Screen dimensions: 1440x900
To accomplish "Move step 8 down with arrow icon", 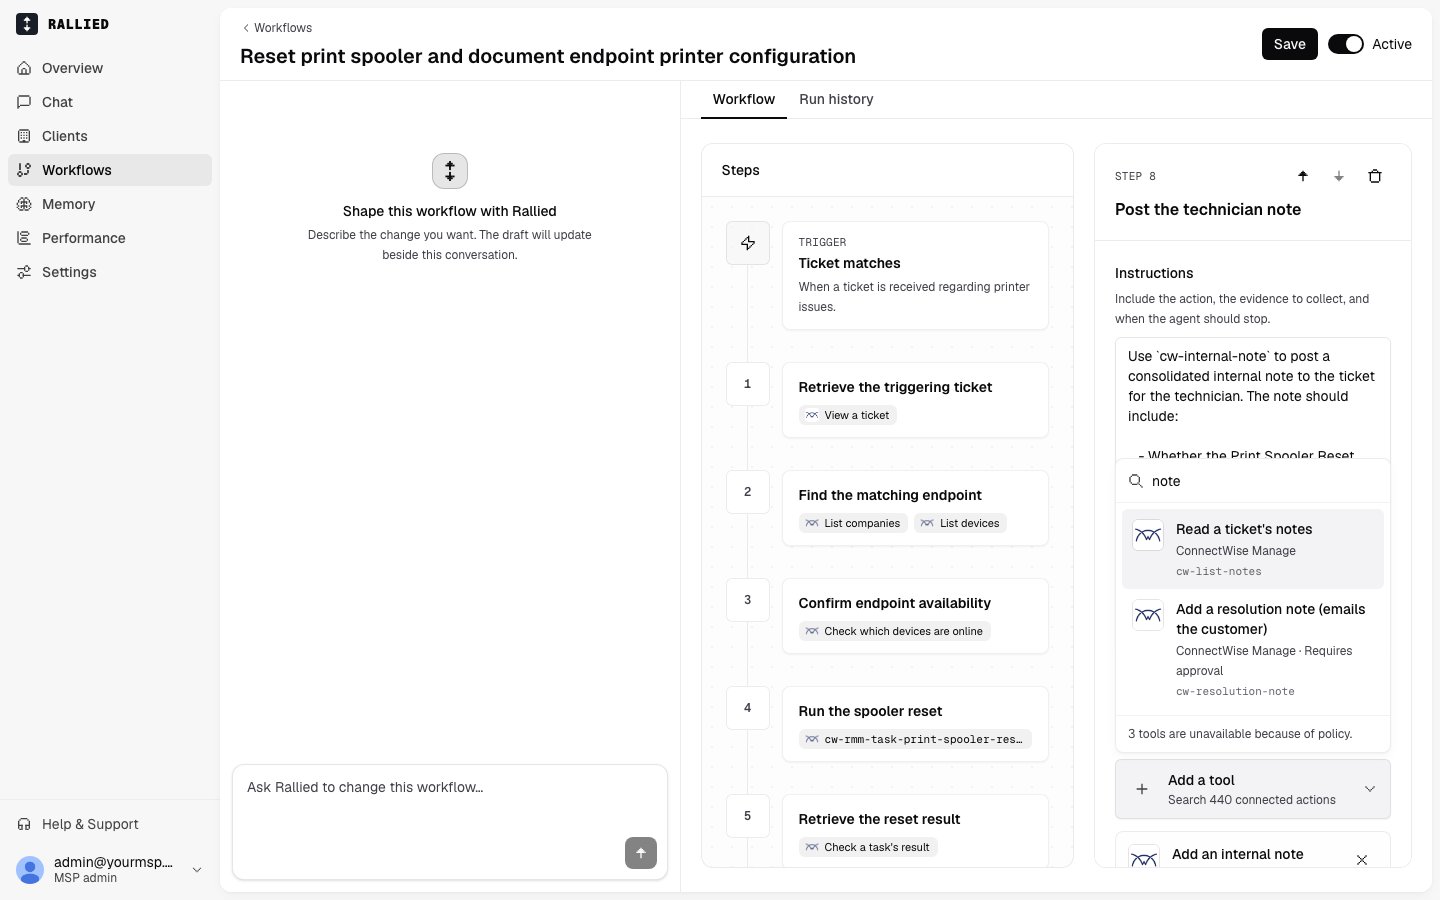I will click(1338, 176).
